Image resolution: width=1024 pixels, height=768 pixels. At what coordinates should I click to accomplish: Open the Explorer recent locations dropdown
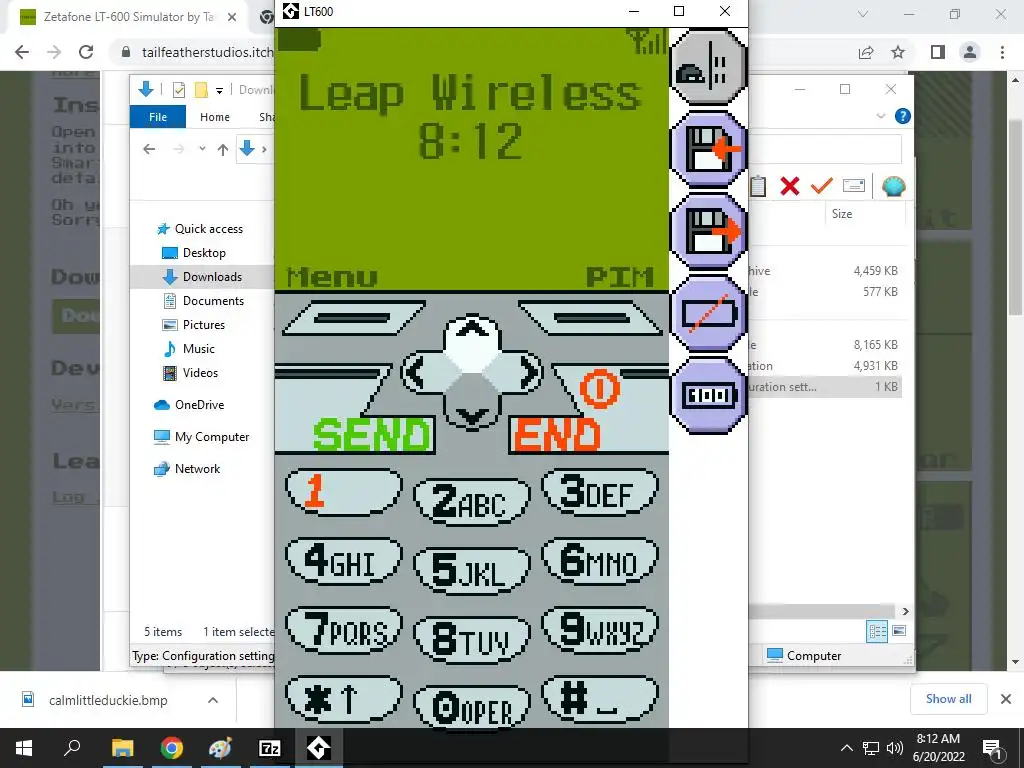[x=202, y=150]
